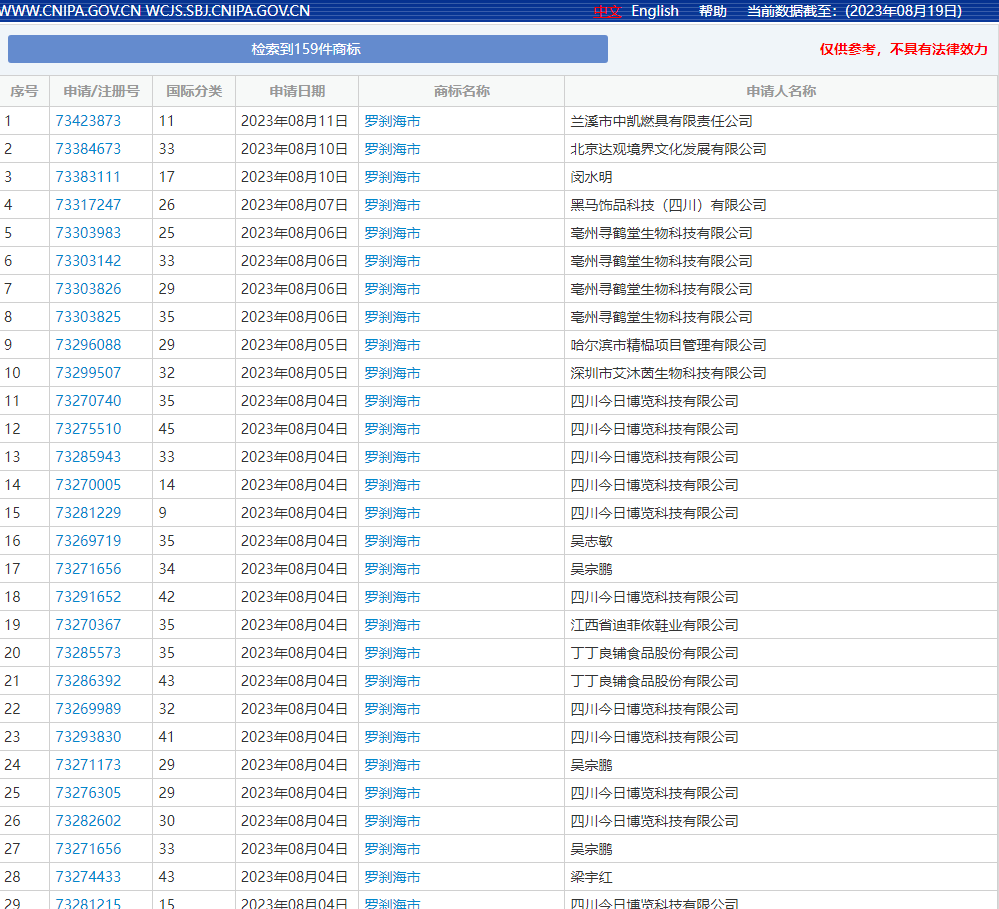Click the 申请/注册号 column header
The width and height of the screenshot is (999, 909).
[x=101, y=91]
